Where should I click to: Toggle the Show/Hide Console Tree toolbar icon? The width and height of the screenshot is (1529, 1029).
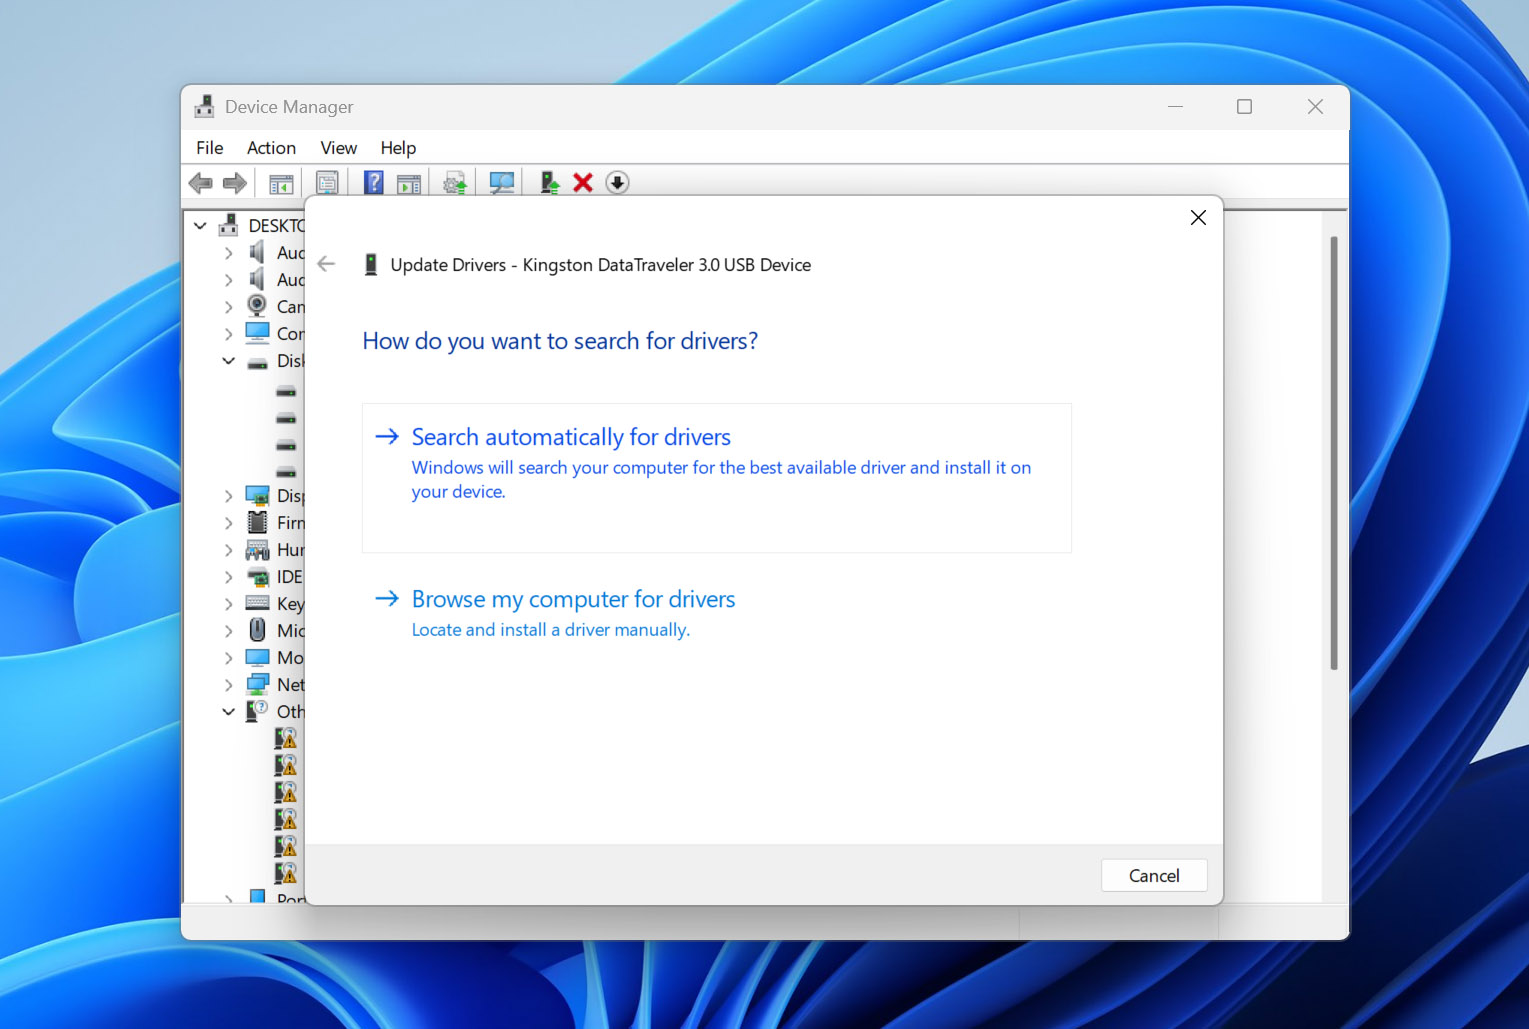pos(281,183)
